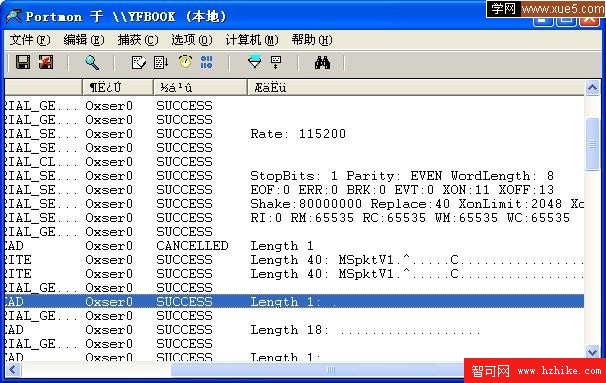Click the vertical scrollbar up arrow

592,88
